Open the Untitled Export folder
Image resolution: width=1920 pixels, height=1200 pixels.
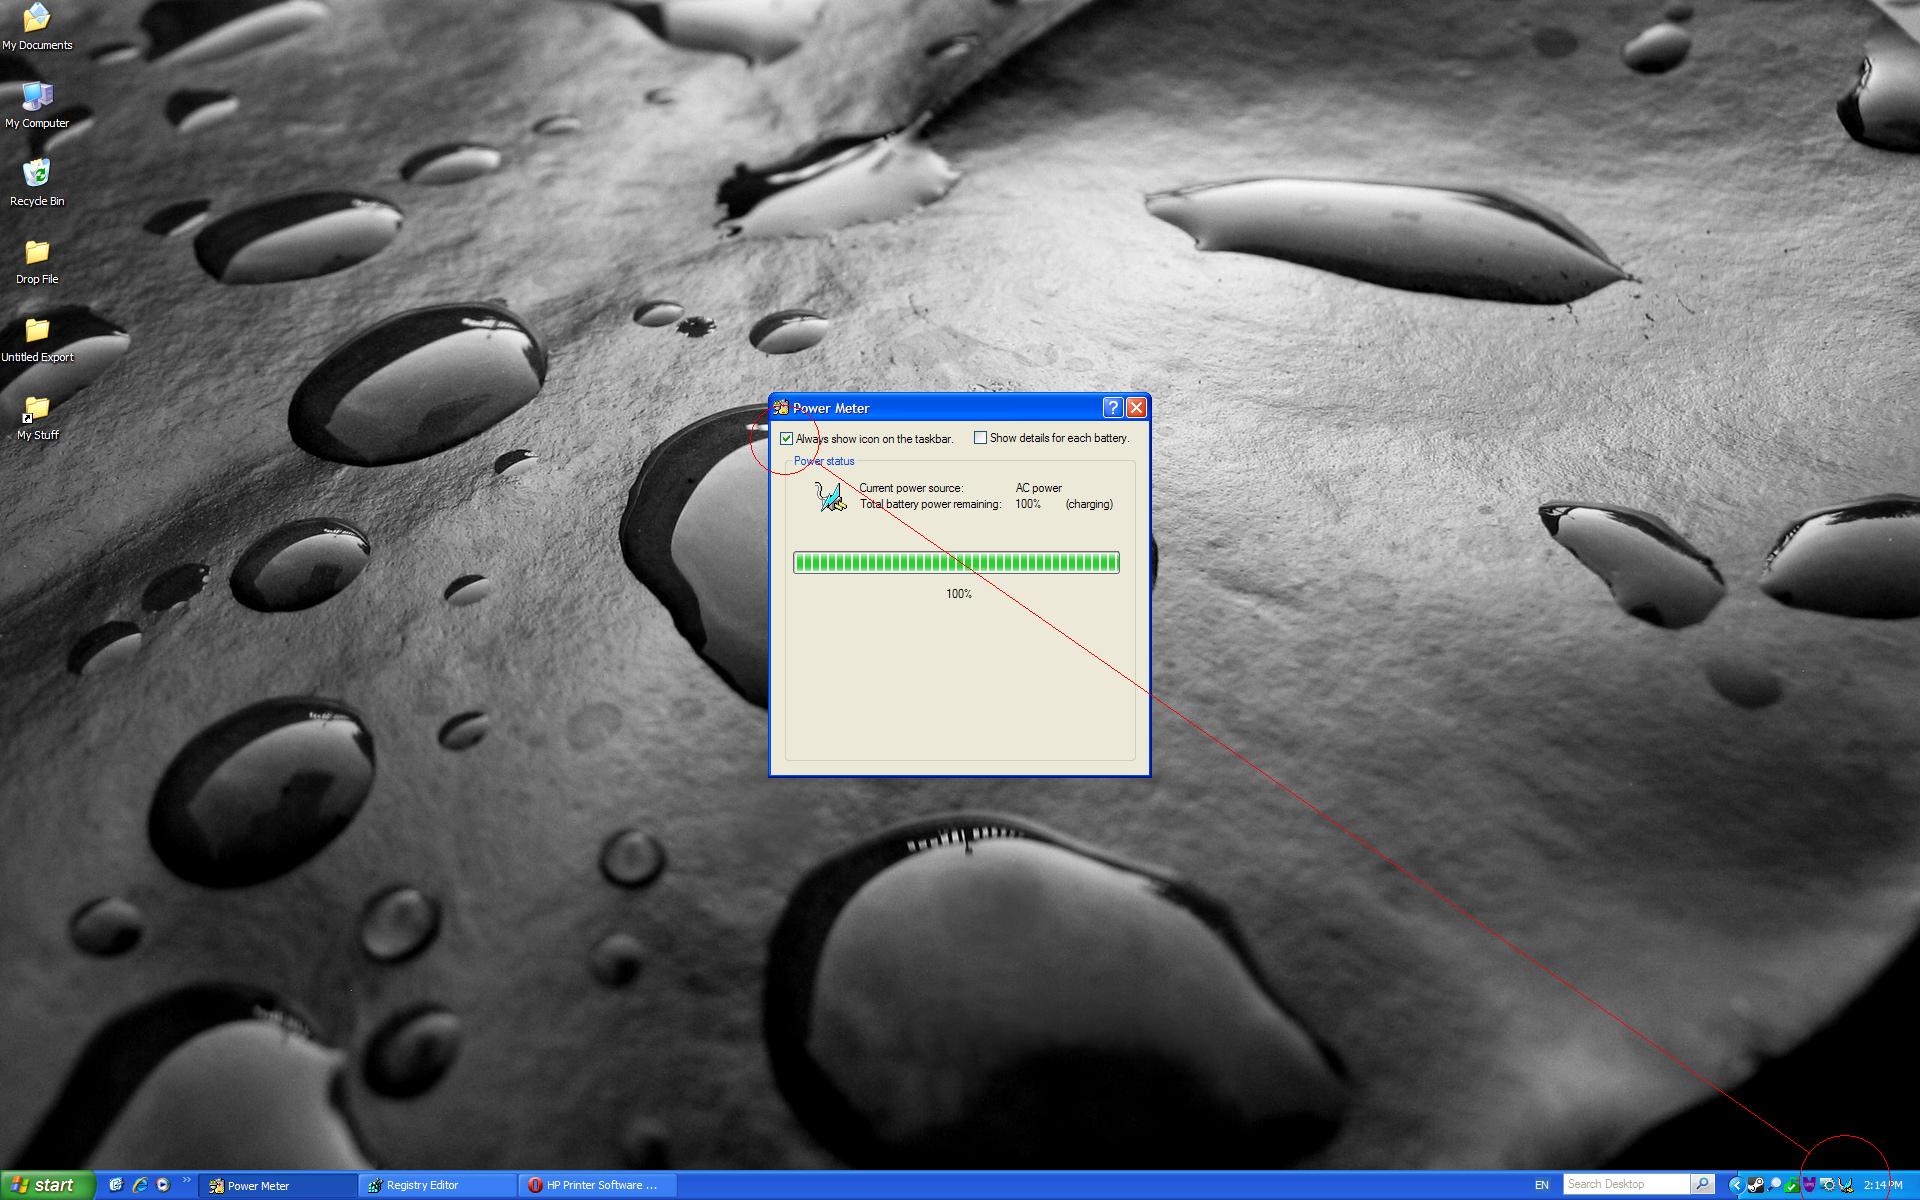37,339
